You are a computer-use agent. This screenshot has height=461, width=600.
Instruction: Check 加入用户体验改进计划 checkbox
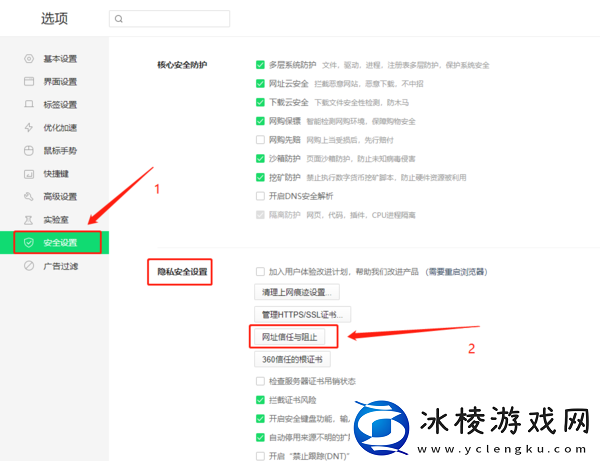tap(260, 272)
